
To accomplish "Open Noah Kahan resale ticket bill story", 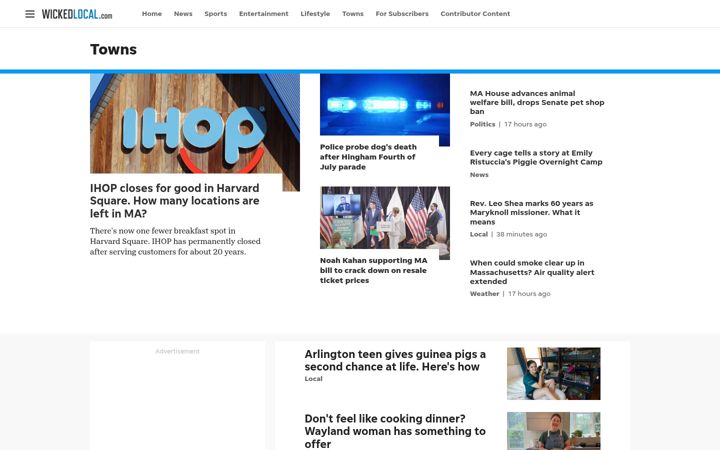I will (x=373, y=270).
